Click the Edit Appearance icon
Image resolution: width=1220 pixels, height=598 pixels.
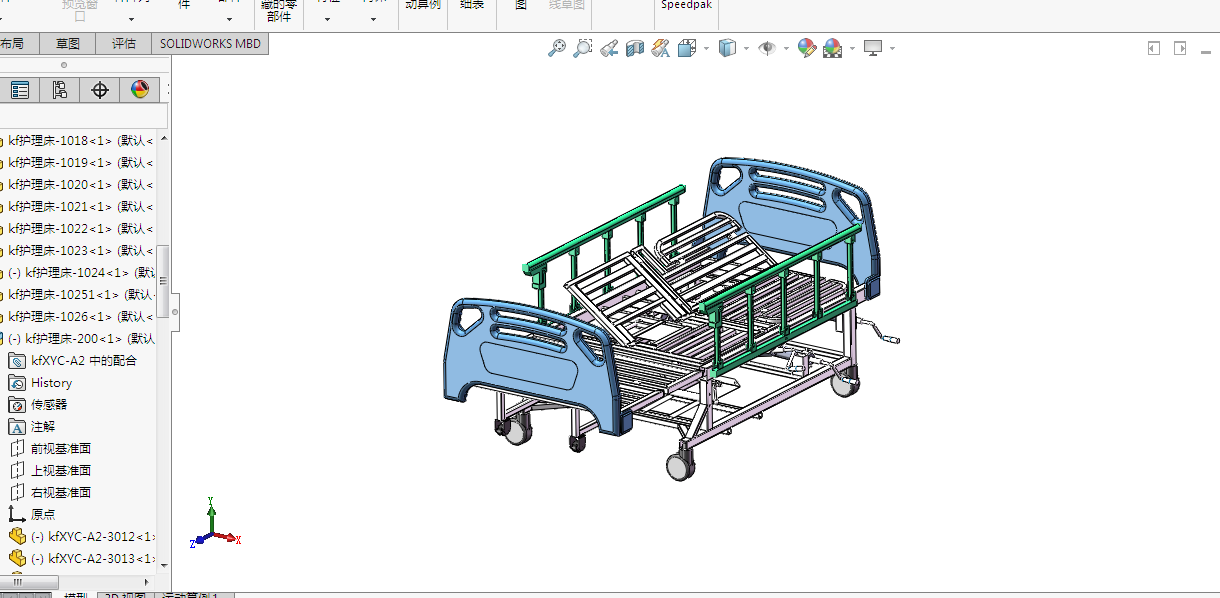[807, 47]
